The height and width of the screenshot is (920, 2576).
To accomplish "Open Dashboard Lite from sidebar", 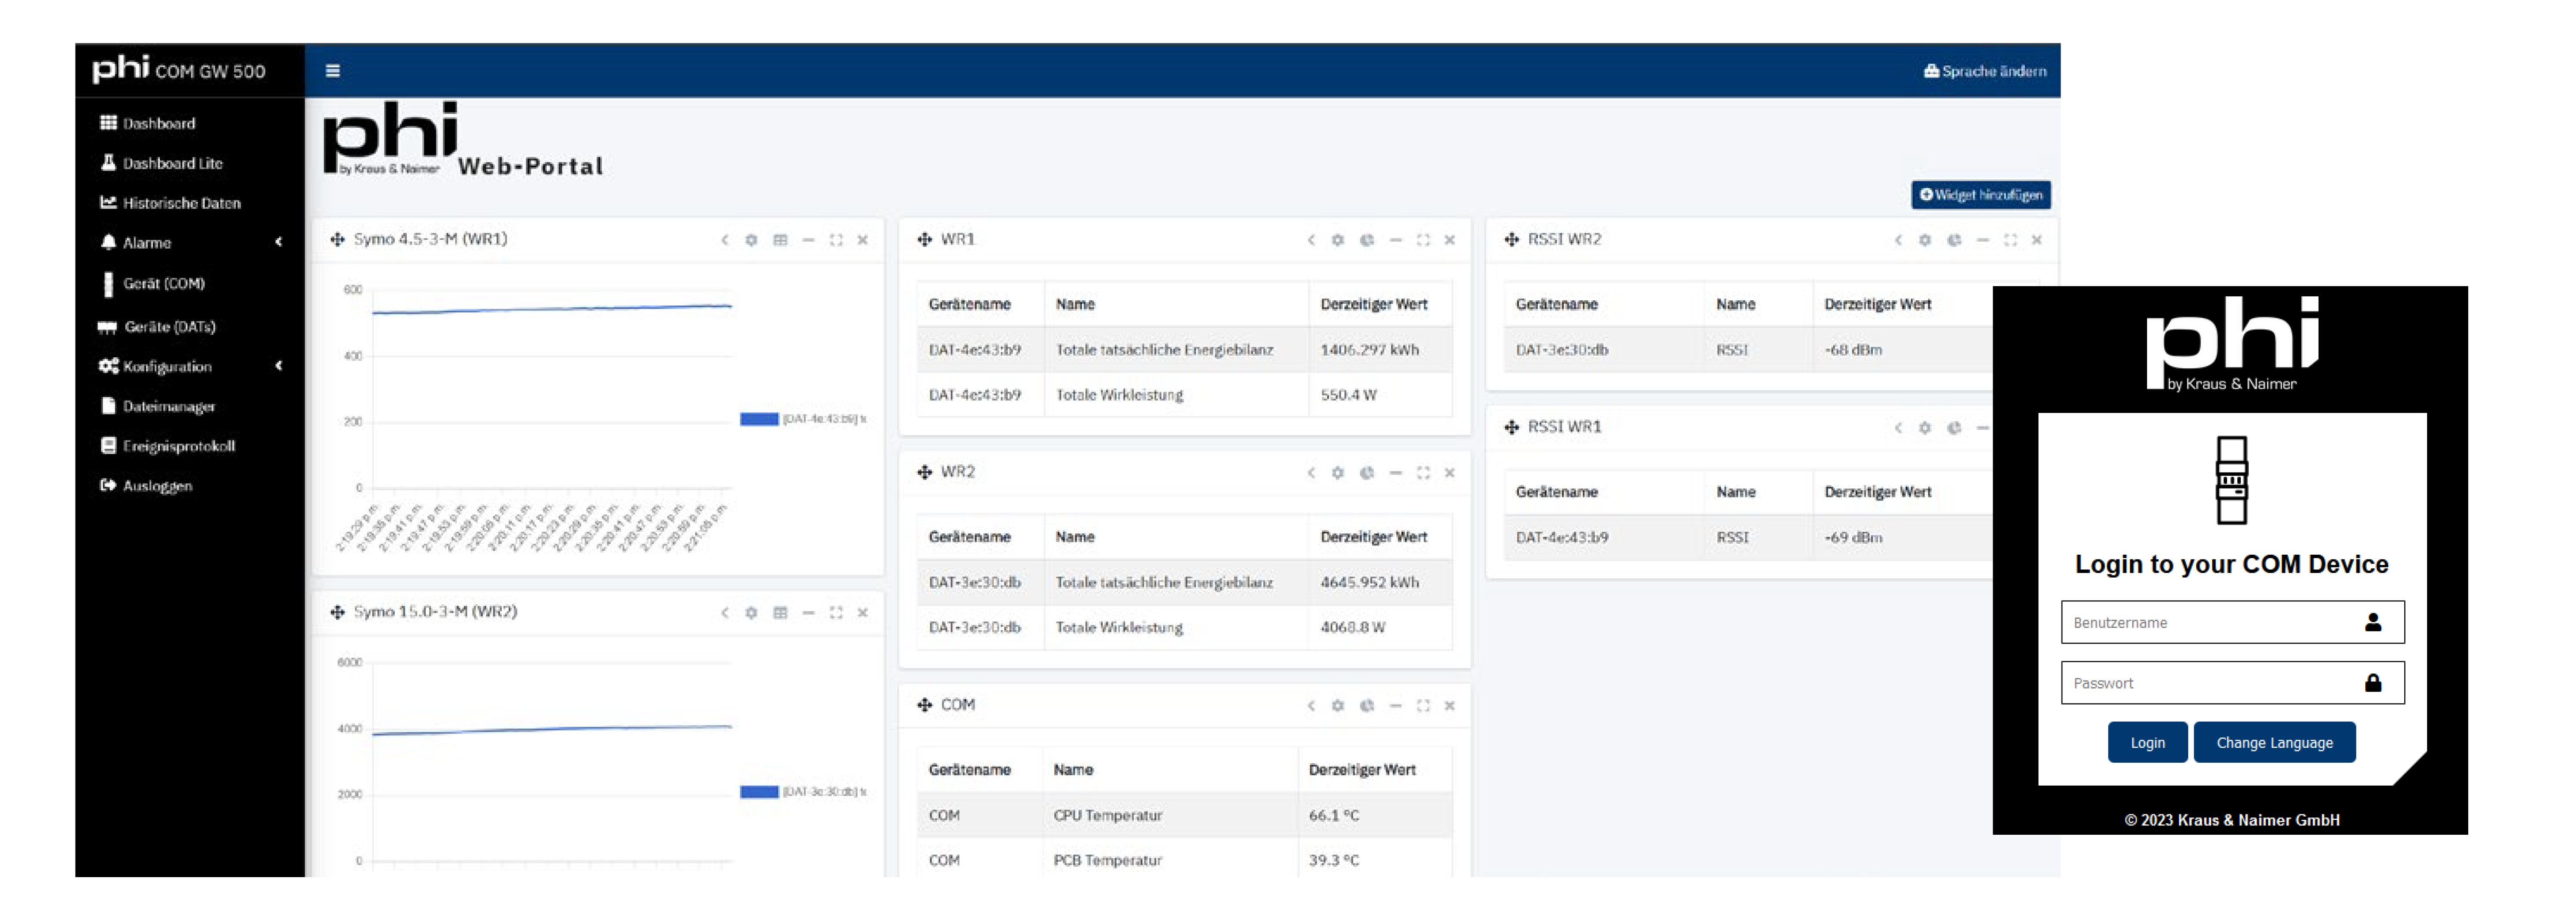I will pos(171,163).
